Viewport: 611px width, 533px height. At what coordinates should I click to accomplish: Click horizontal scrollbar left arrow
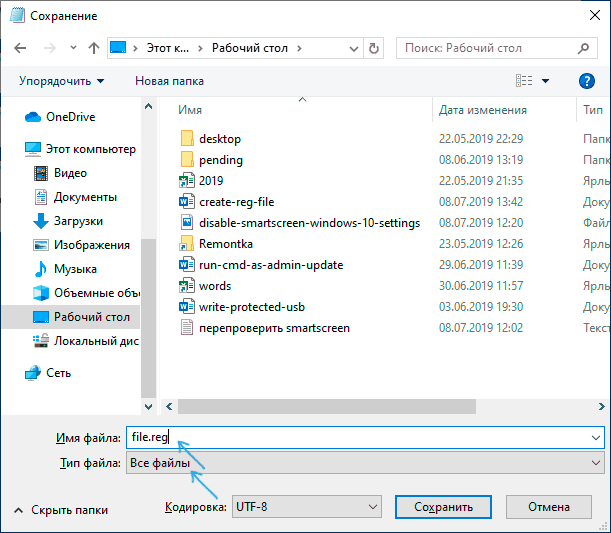[x=169, y=407]
